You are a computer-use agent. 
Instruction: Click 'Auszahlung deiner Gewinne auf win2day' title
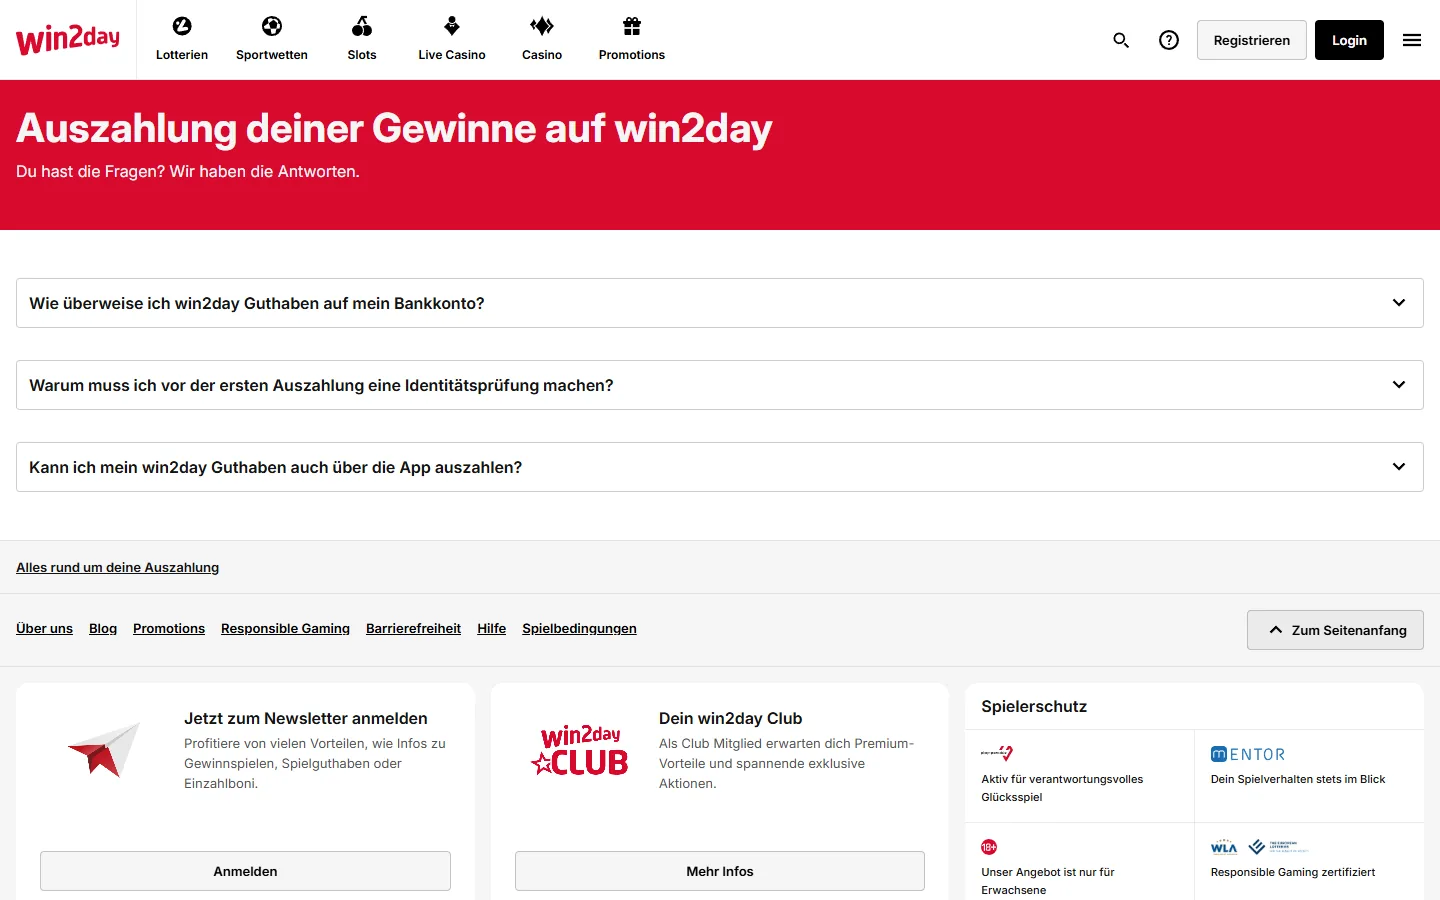coord(394,128)
